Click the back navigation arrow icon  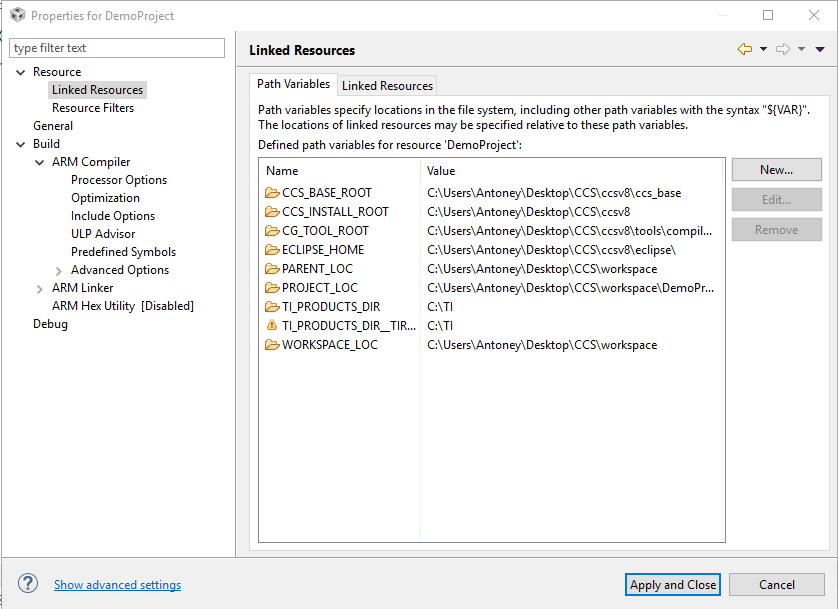(x=744, y=49)
